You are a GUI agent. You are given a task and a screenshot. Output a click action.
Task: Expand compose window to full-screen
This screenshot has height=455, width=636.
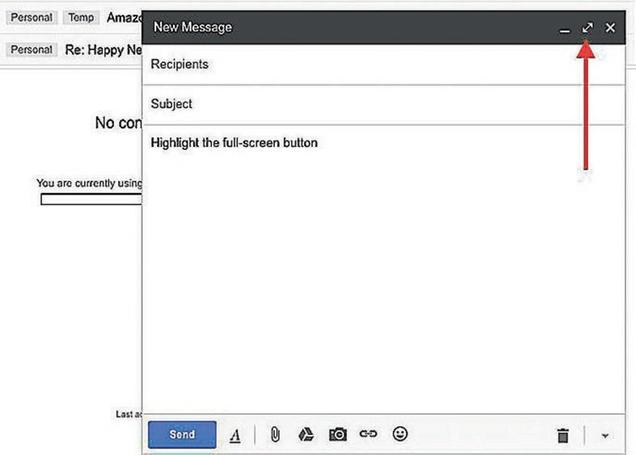coord(587,28)
